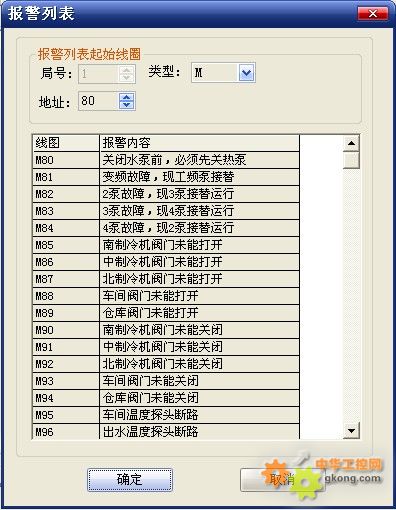The height and width of the screenshot is (510, 396).
Task: Select alarm text 变频故障，现工频泵接替
Action: pyautogui.click(x=168, y=177)
